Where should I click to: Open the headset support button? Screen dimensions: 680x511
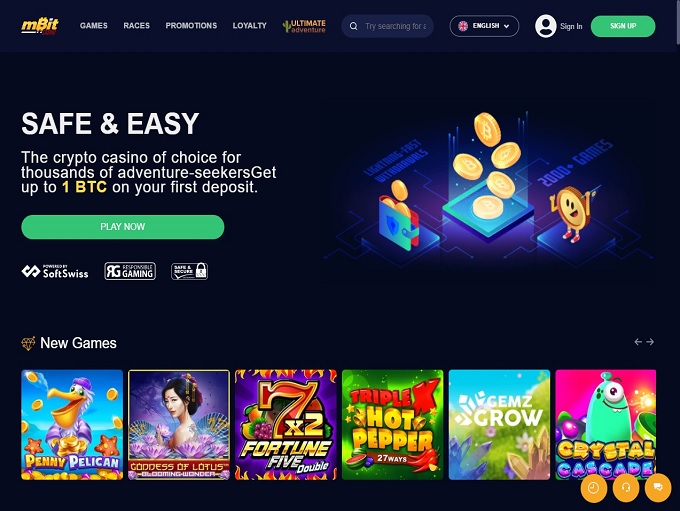point(626,488)
